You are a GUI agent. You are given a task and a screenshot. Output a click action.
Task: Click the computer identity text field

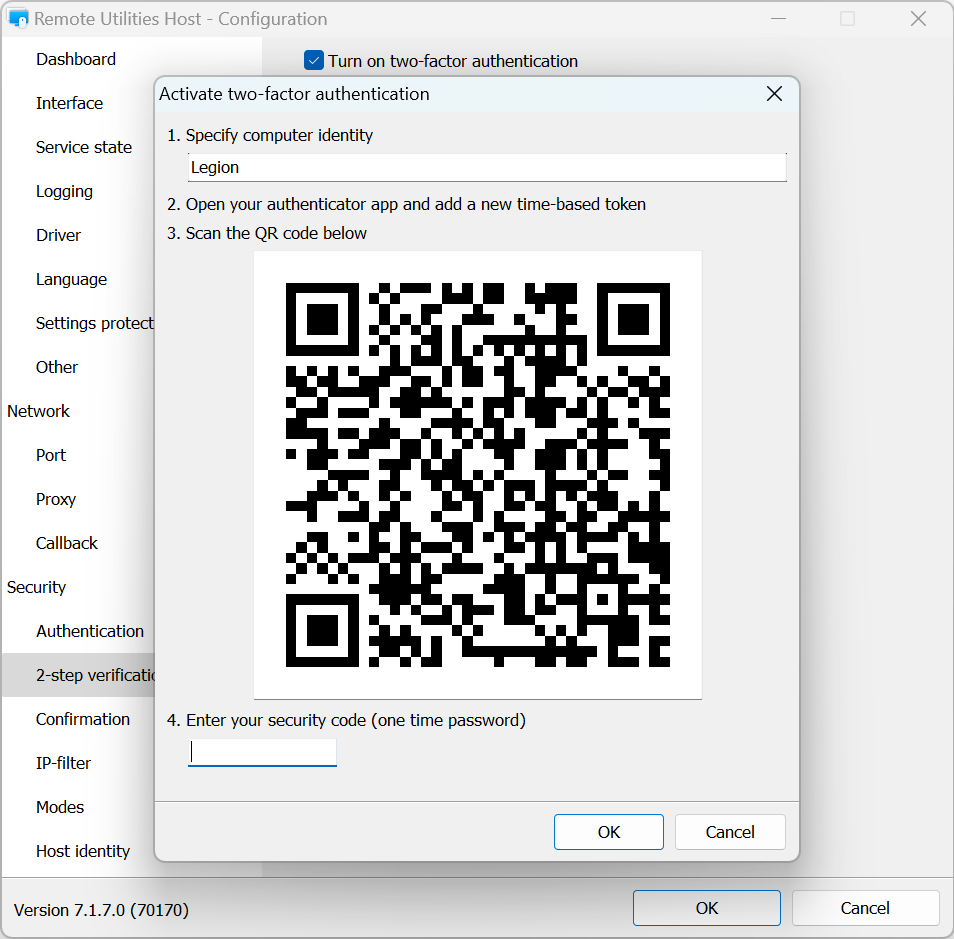pos(486,167)
